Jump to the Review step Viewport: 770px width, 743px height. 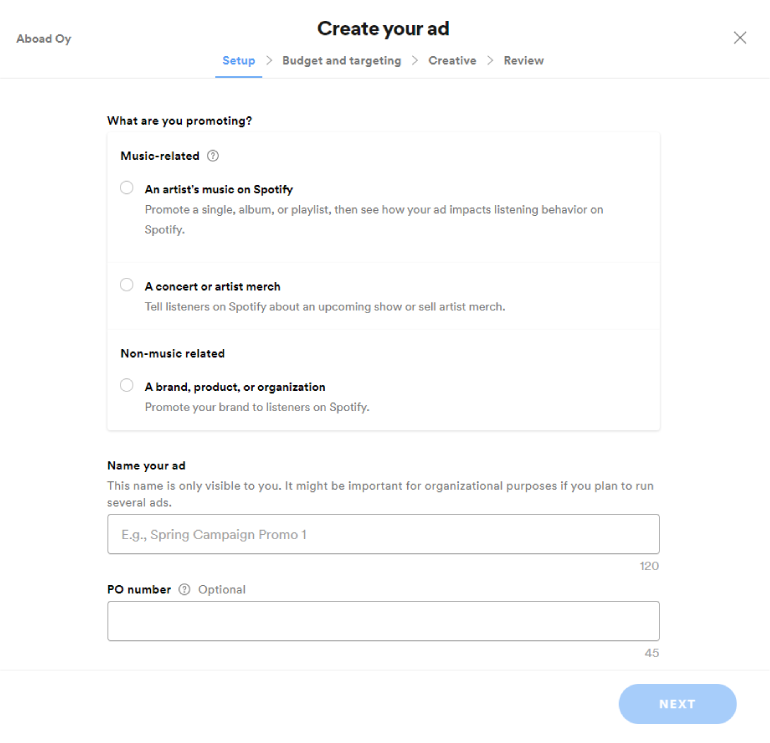click(524, 61)
